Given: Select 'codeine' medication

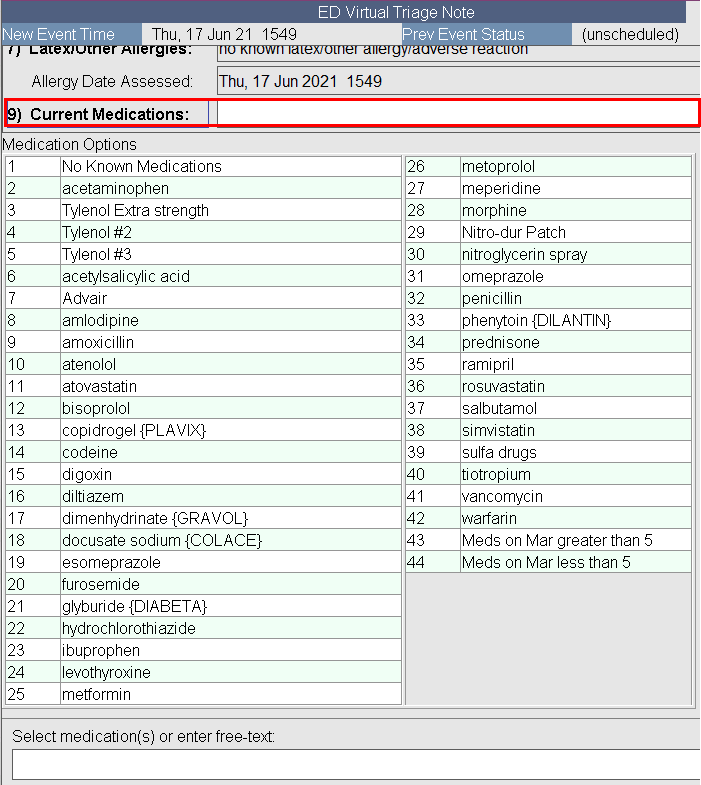Looking at the screenshot, I should [x=203, y=453].
